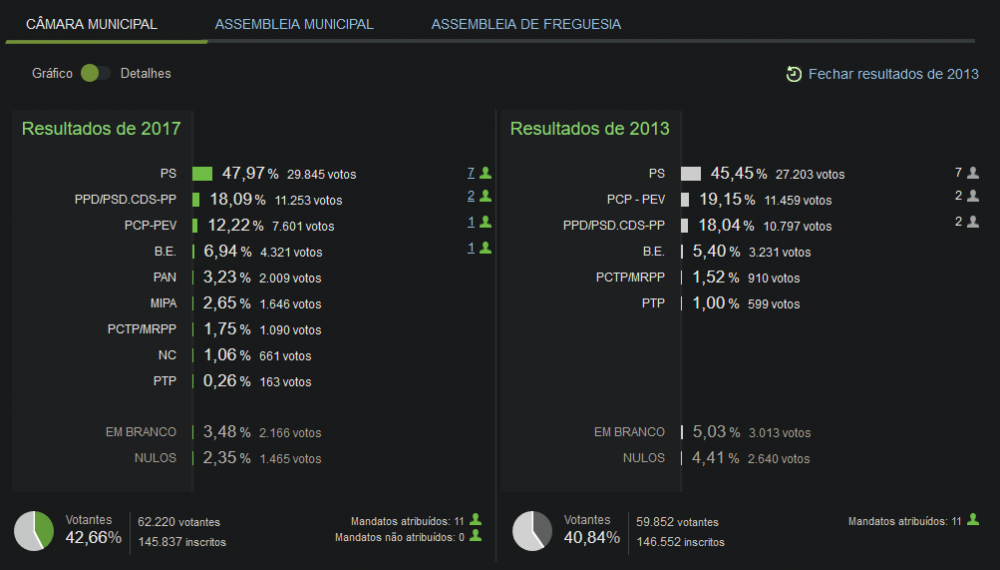Click the grey mandate icon for PS 2013
This screenshot has width=1000, height=570.
click(973, 172)
